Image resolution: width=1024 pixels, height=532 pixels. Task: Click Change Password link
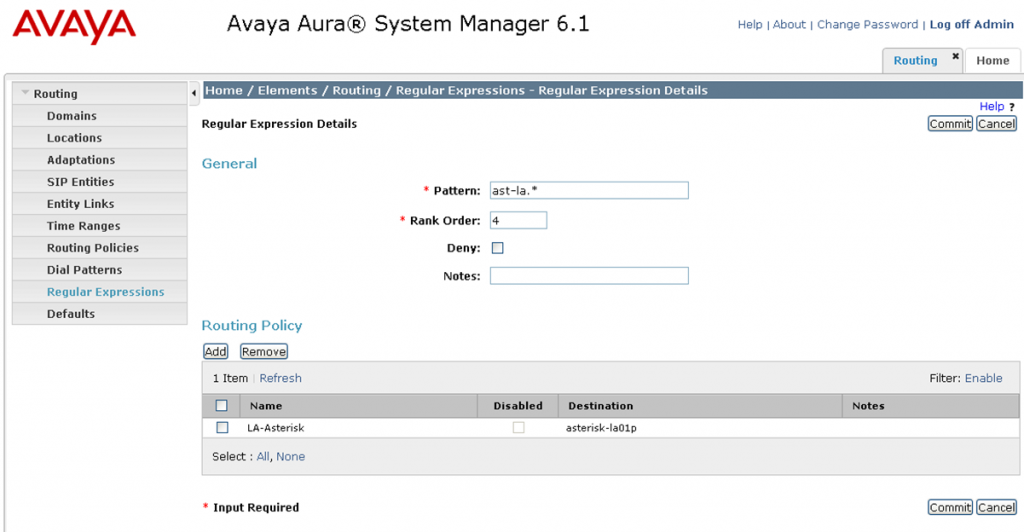coord(867,24)
